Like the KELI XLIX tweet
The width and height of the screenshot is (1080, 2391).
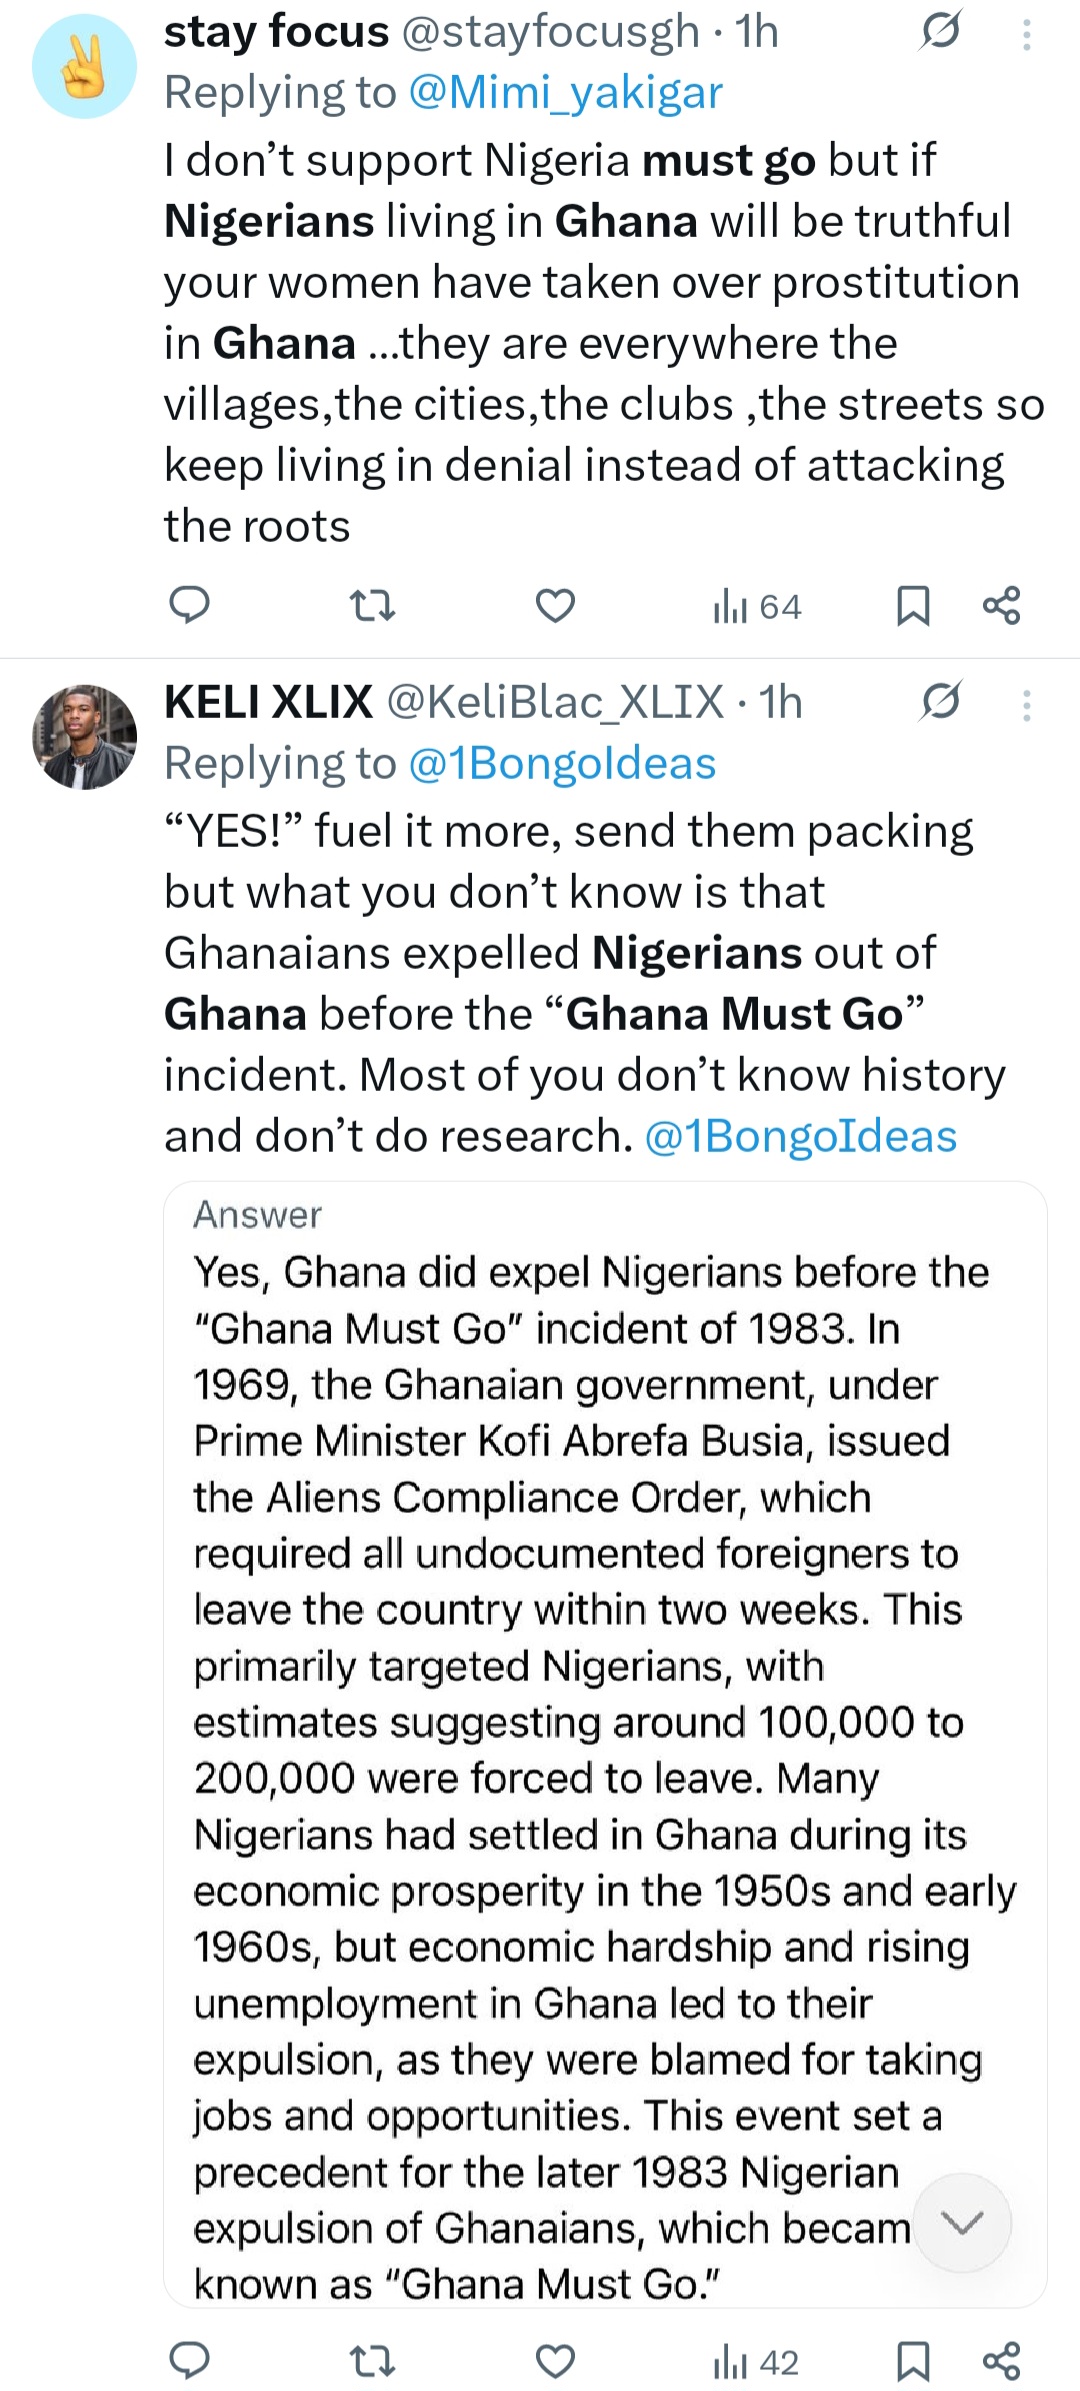(555, 2361)
